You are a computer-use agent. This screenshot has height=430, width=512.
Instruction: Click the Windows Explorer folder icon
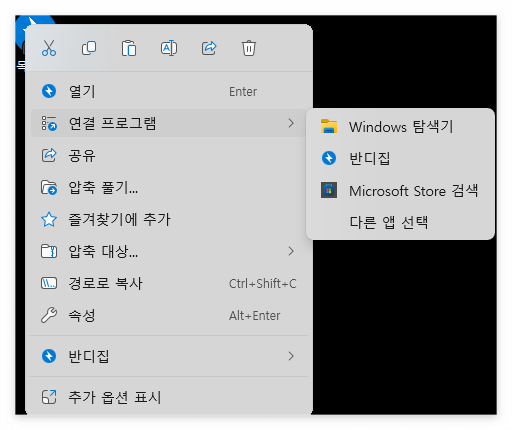coord(329,126)
